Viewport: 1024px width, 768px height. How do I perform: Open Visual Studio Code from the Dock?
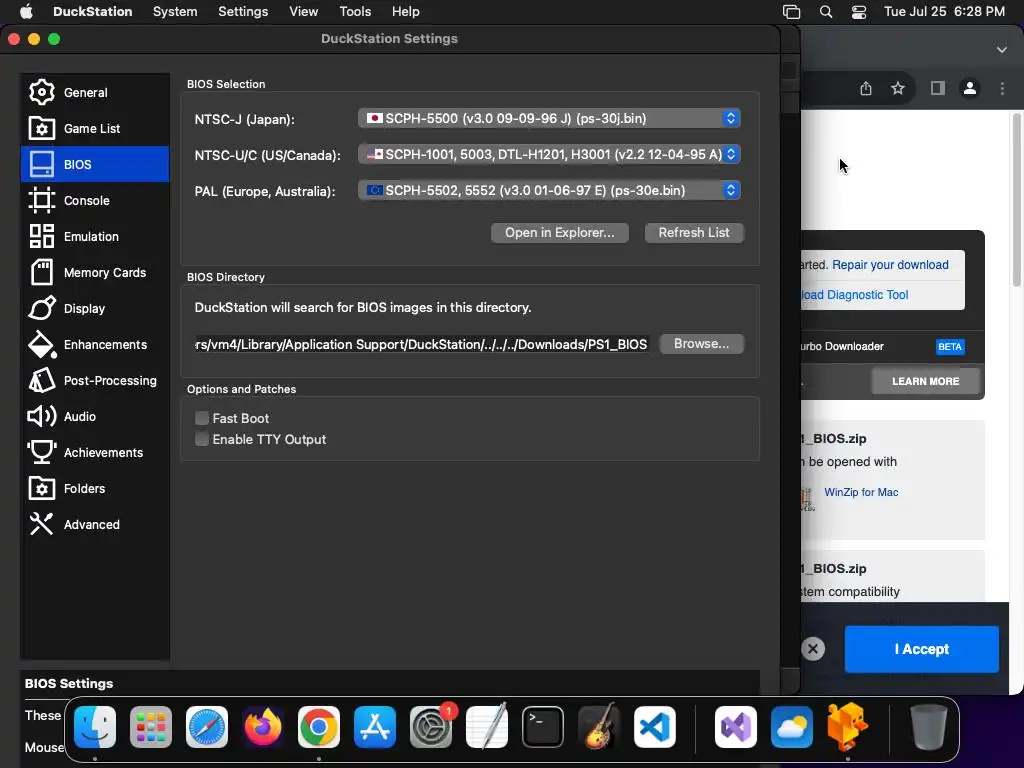pos(655,727)
